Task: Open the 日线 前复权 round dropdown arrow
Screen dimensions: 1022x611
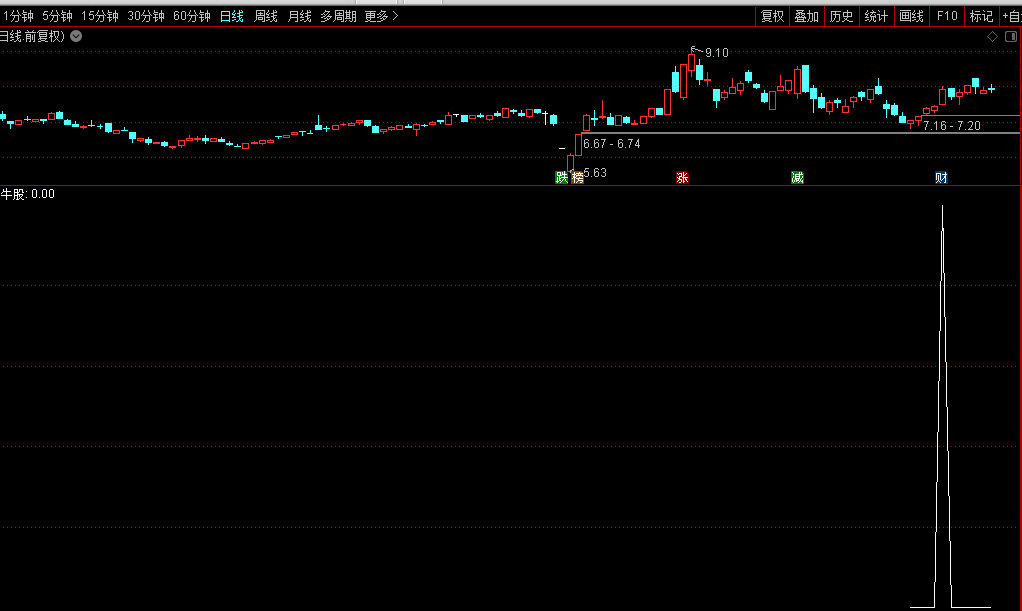Action: pos(76,36)
